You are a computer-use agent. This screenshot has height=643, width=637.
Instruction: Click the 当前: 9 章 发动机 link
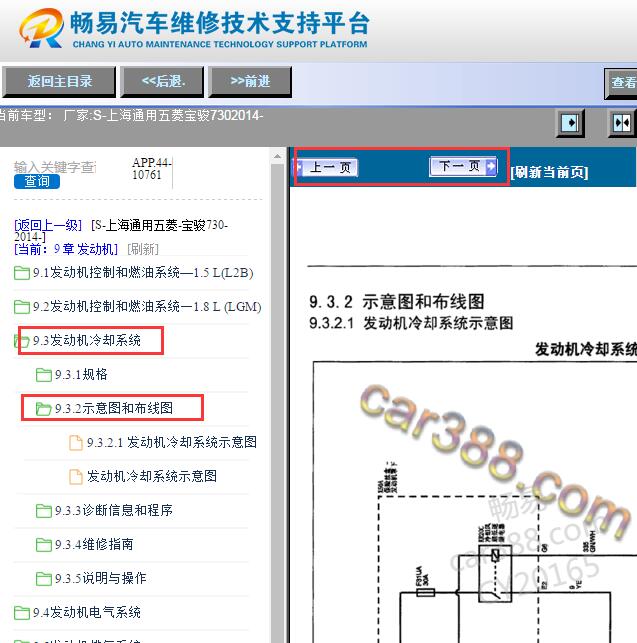click(66, 249)
